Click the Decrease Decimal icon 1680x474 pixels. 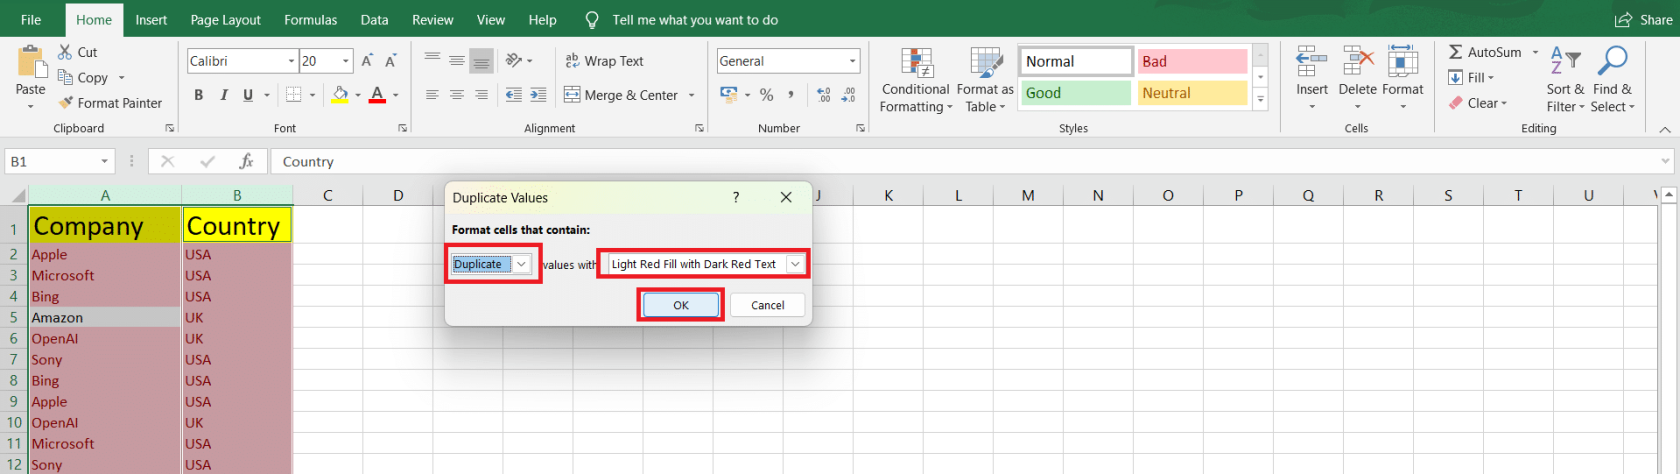tap(849, 95)
